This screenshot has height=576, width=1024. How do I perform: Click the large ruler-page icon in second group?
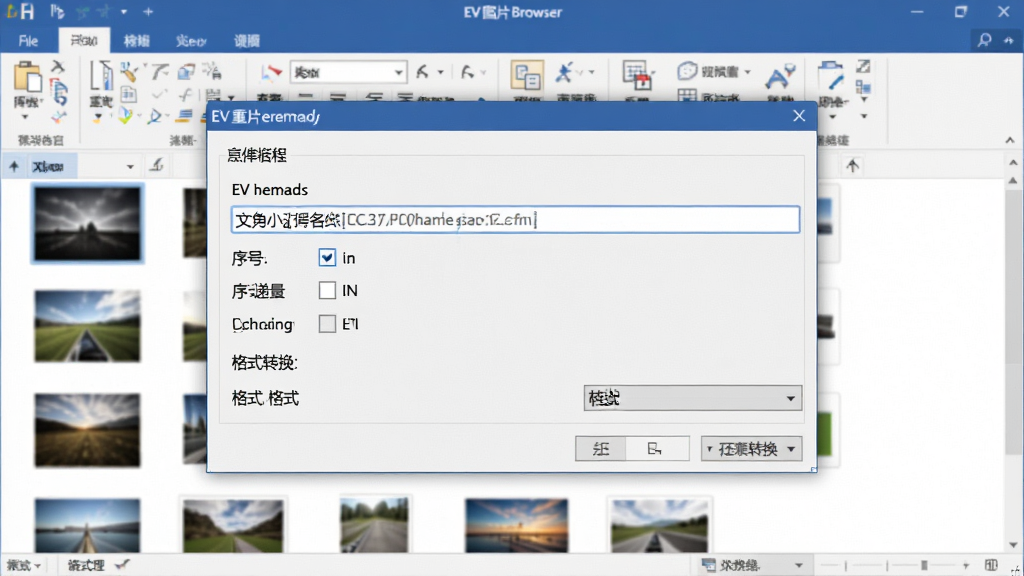(x=101, y=76)
